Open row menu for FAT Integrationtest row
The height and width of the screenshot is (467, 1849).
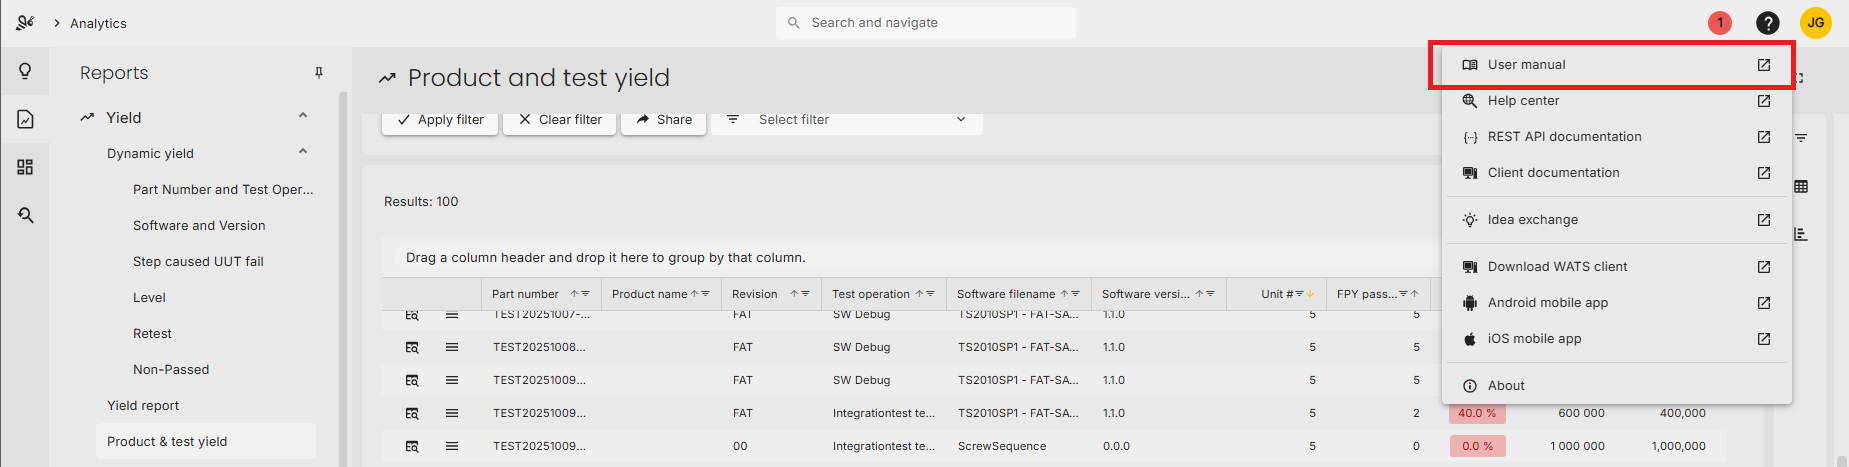click(452, 413)
